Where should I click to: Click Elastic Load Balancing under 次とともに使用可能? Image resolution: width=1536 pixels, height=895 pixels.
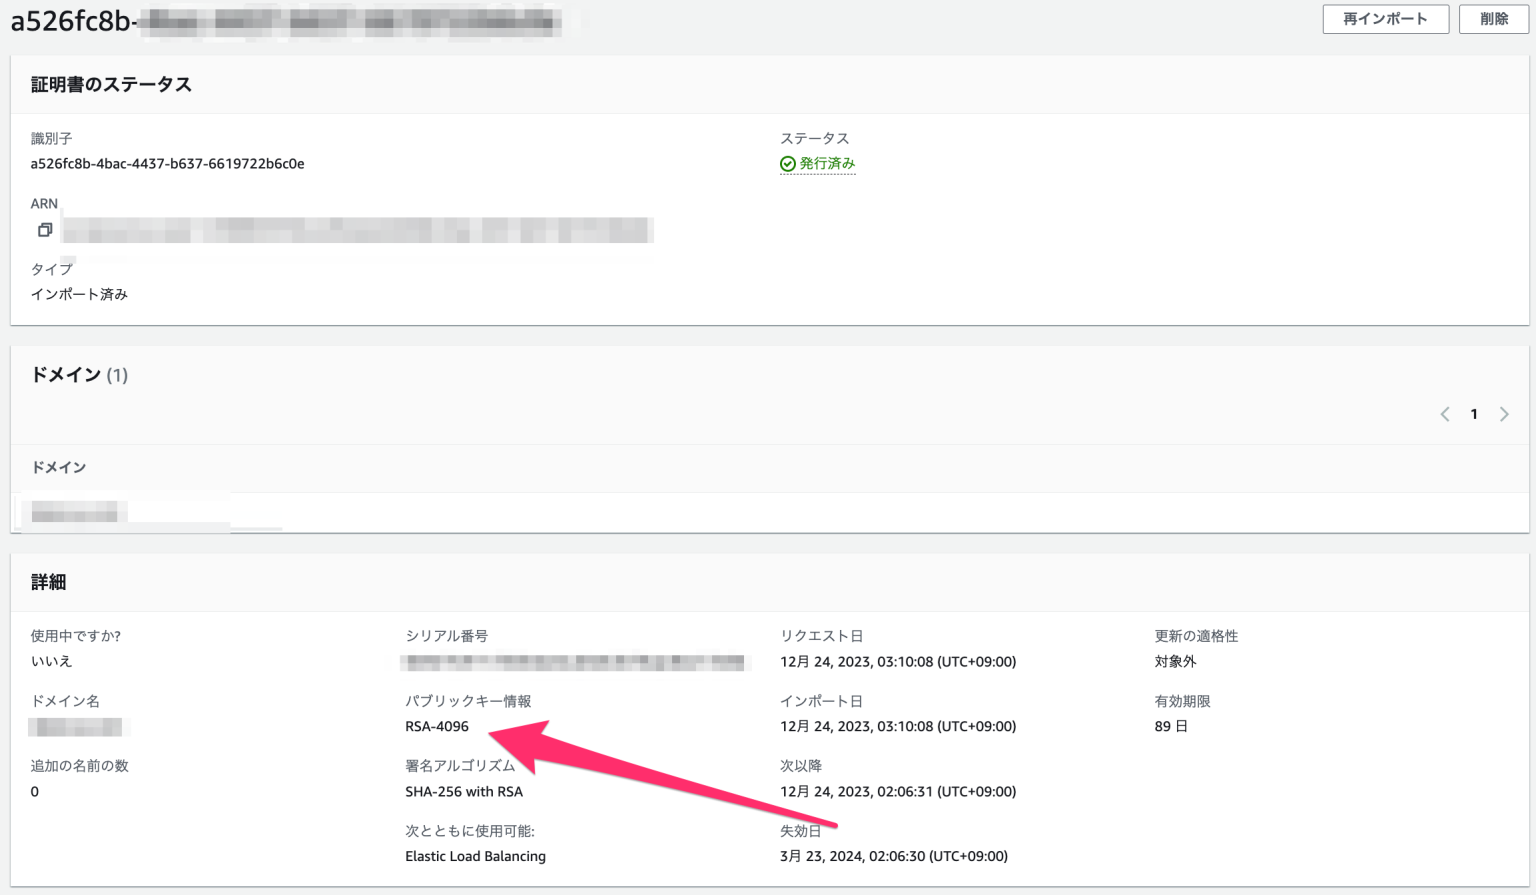tap(475, 856)
